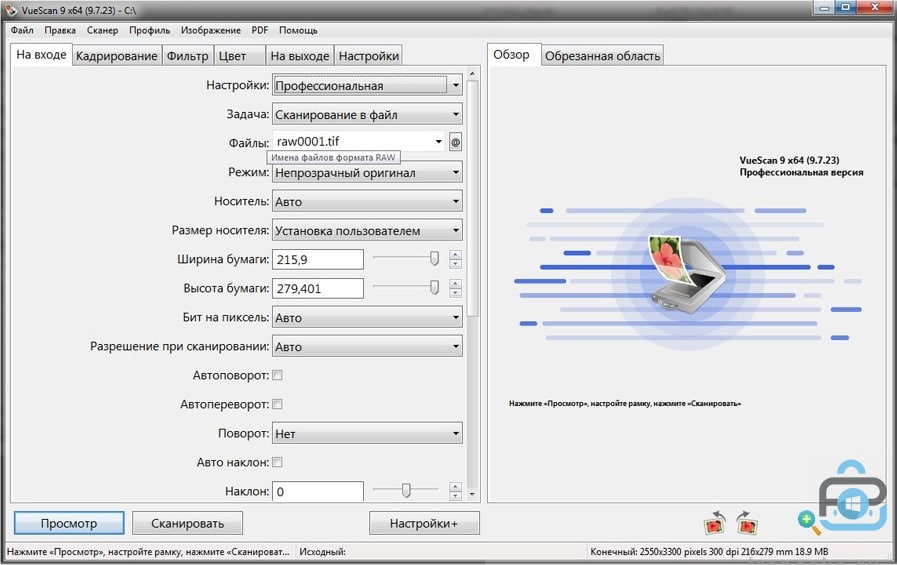Decrease Ширина бумаги with stepper down arrow

[455, 264]
